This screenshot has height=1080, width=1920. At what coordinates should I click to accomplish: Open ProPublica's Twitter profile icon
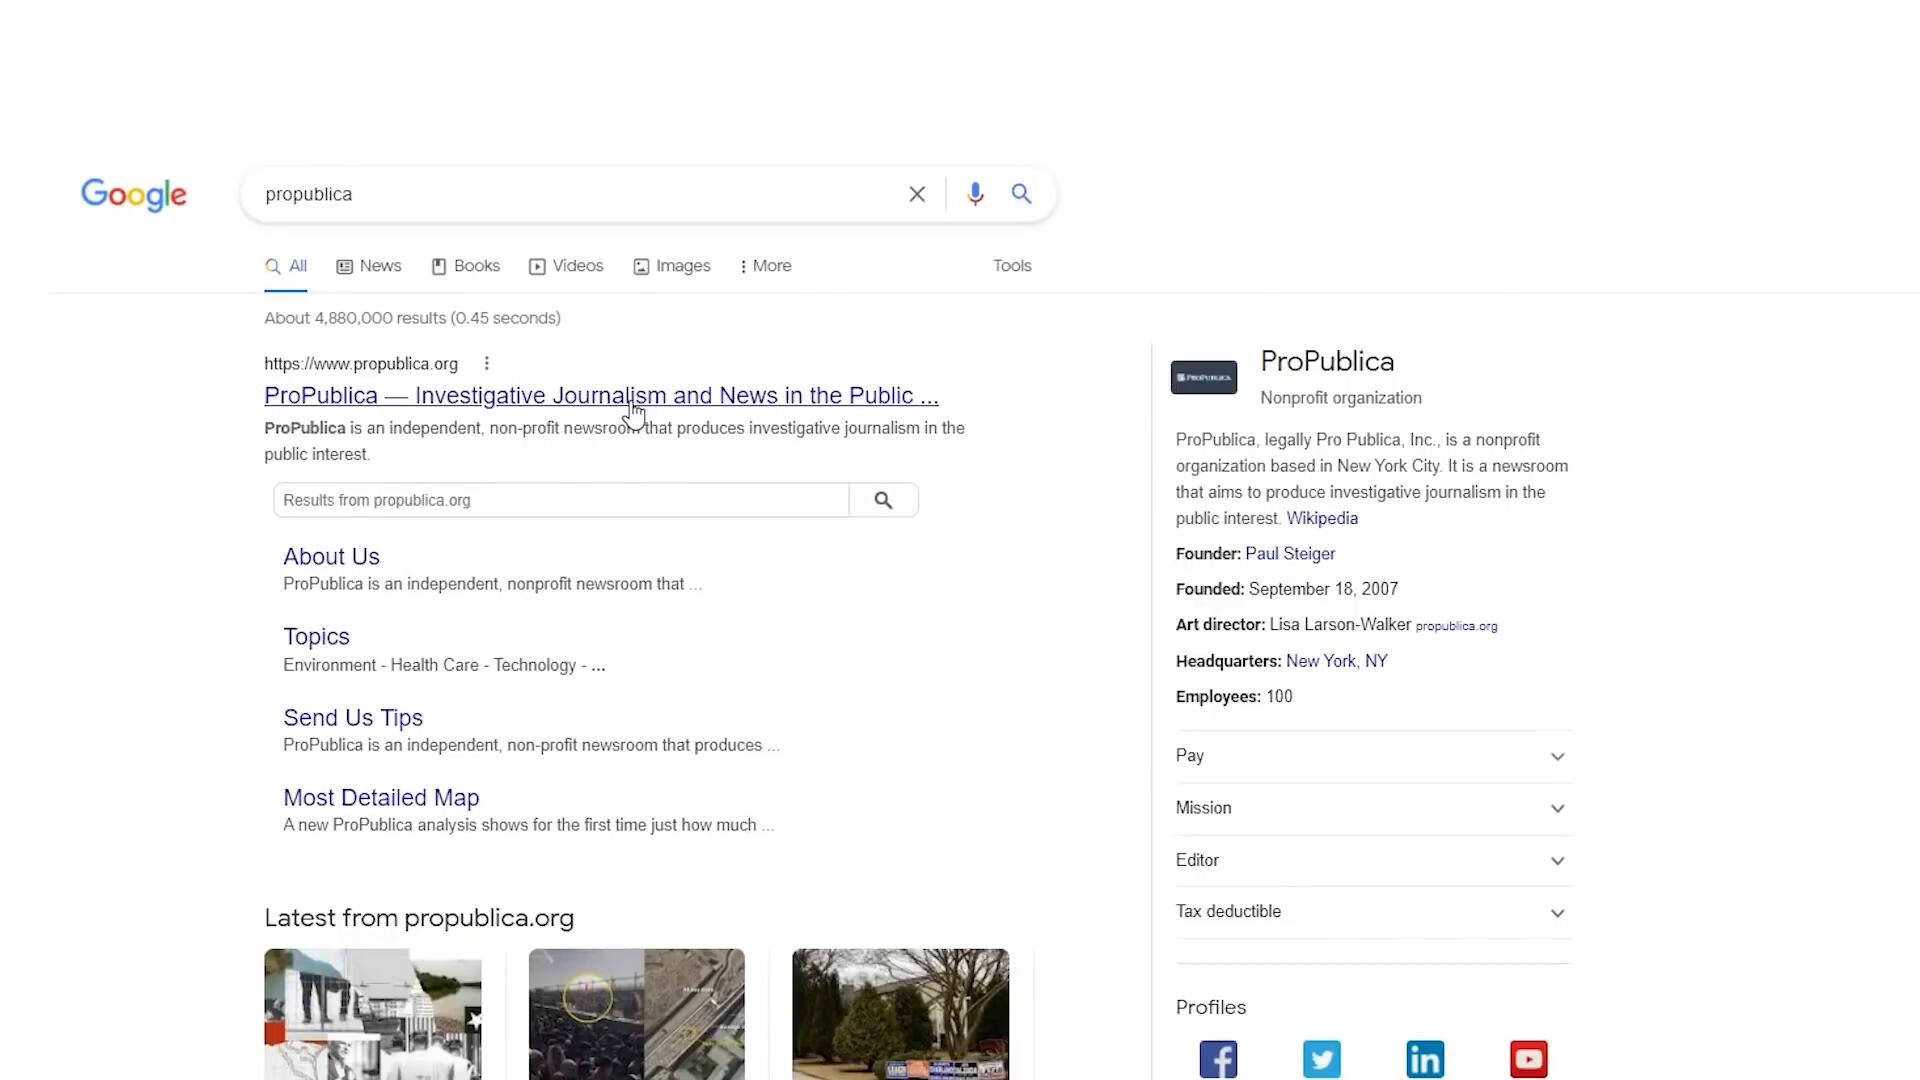tap(1321, 1058)
